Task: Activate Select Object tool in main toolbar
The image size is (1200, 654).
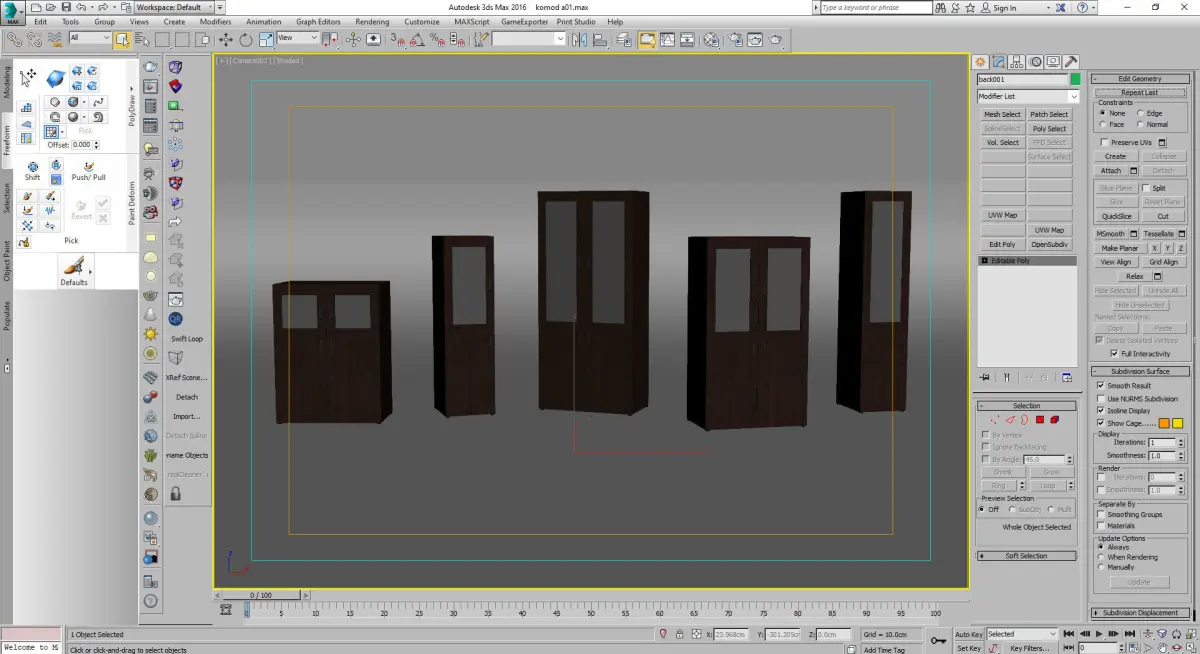Action: (122, 40)
